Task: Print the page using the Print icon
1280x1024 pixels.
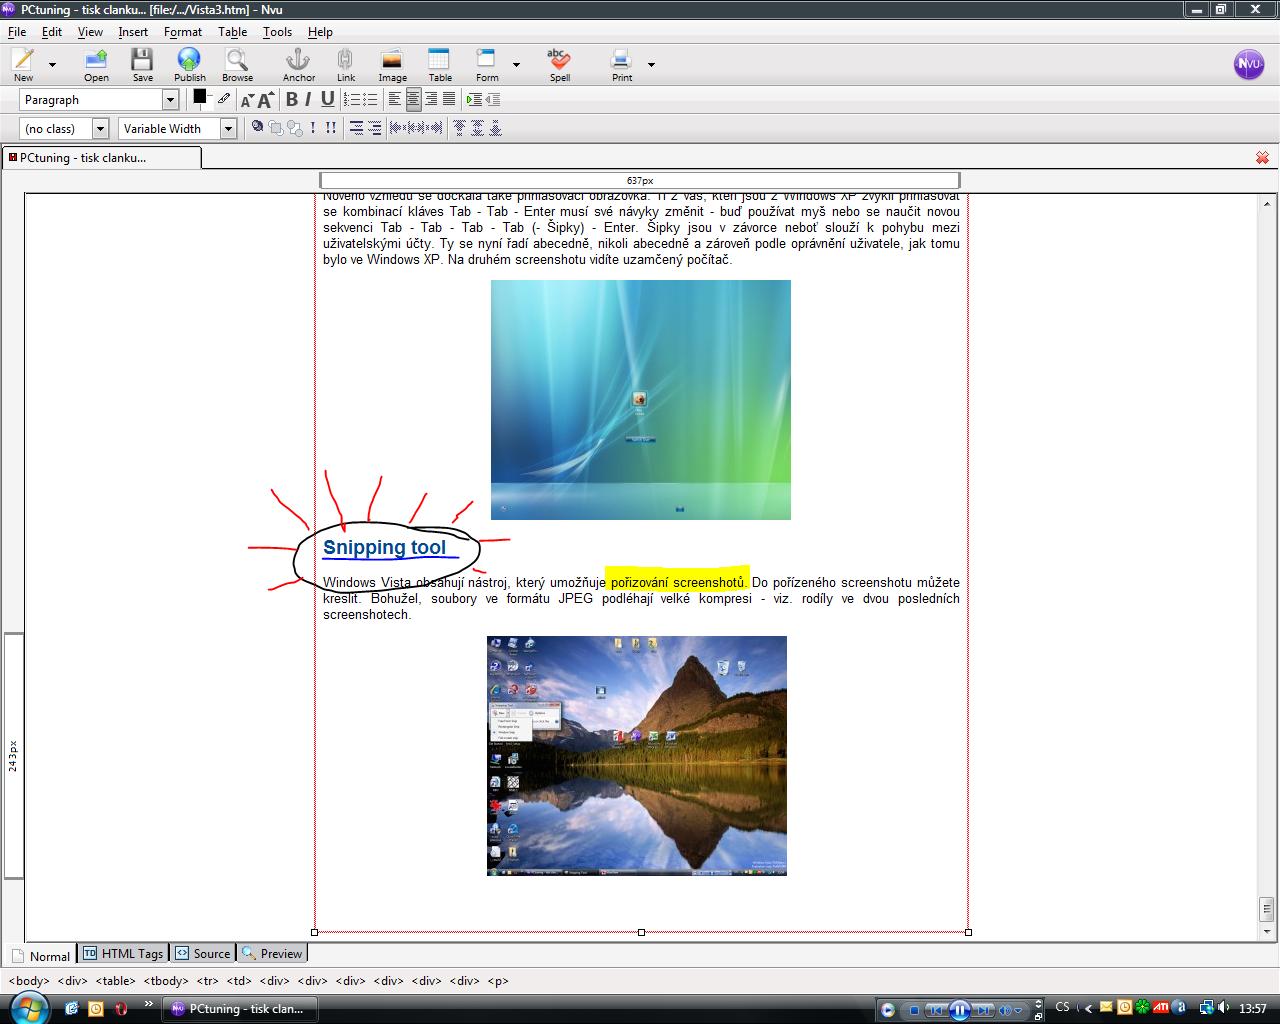Action: (622, 64)
